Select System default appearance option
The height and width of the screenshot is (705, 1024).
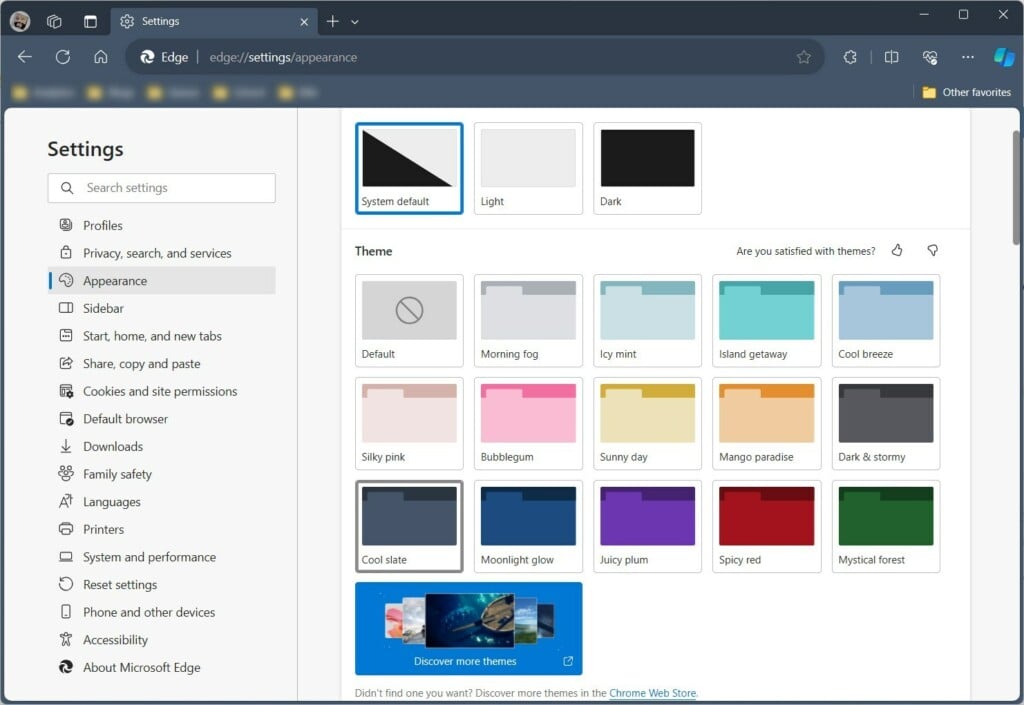(409, 168)
